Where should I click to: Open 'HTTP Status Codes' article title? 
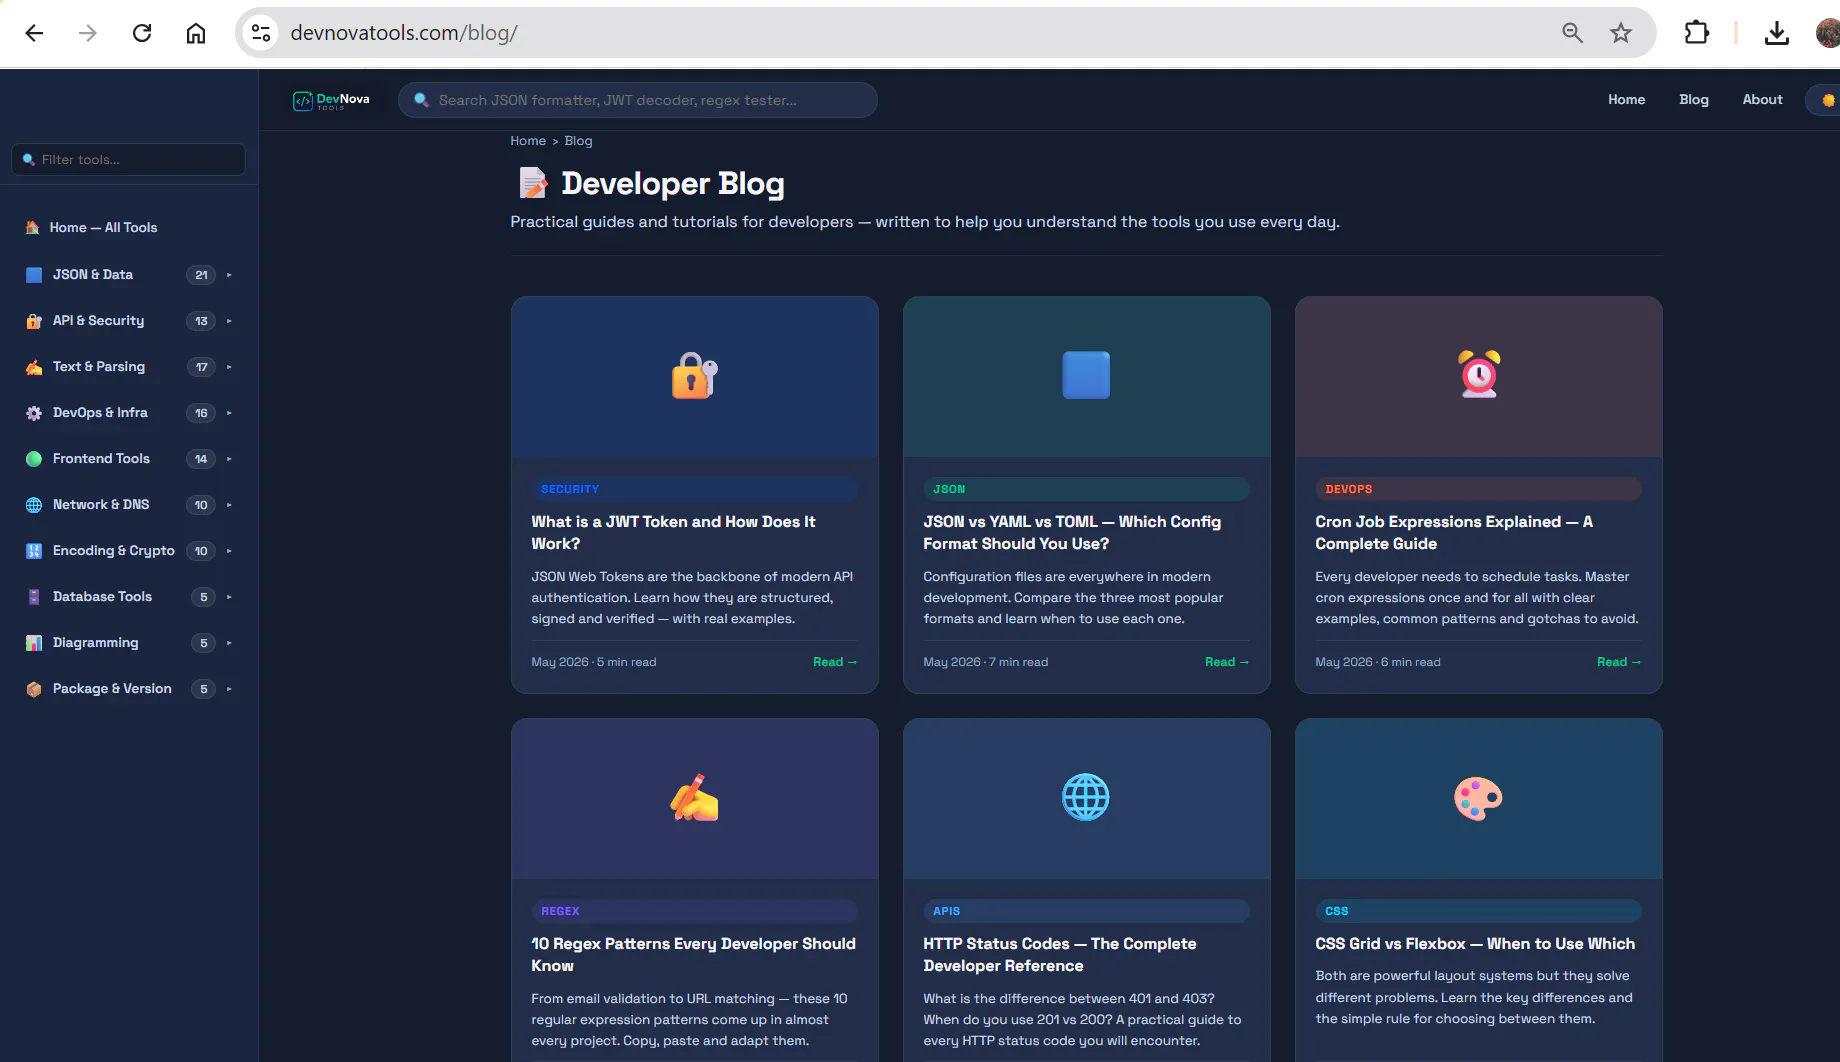(x=1059, y=955)
